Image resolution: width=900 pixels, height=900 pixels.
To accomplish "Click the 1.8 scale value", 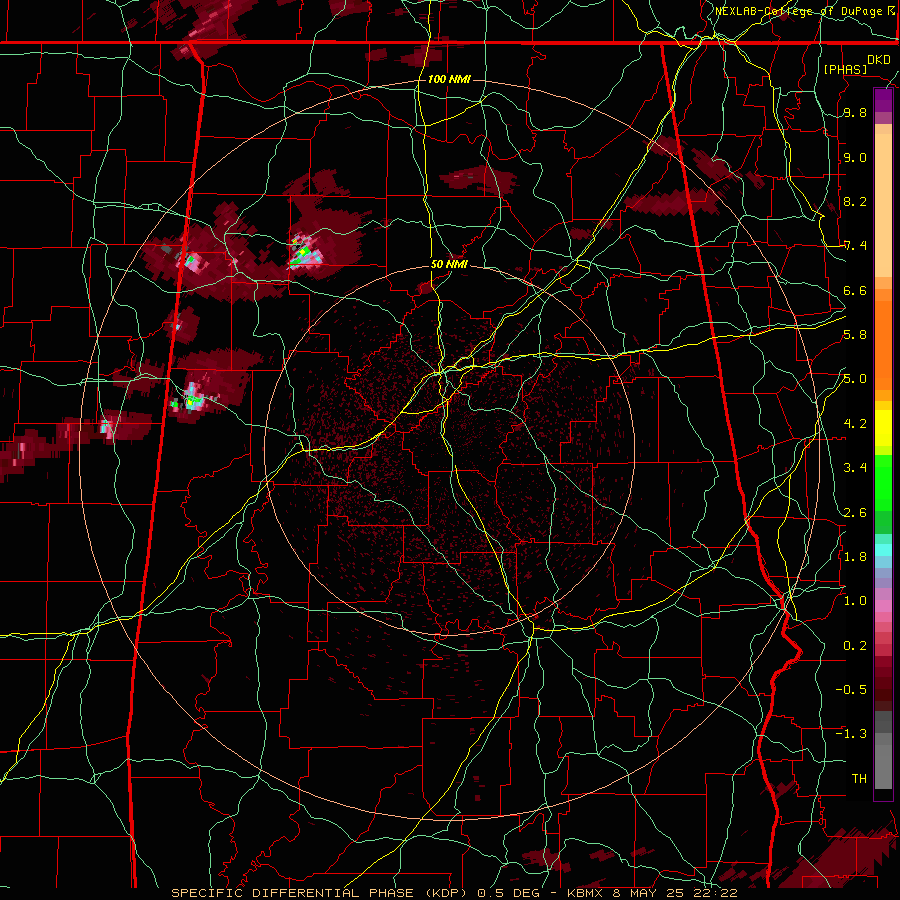I will 855,557.
